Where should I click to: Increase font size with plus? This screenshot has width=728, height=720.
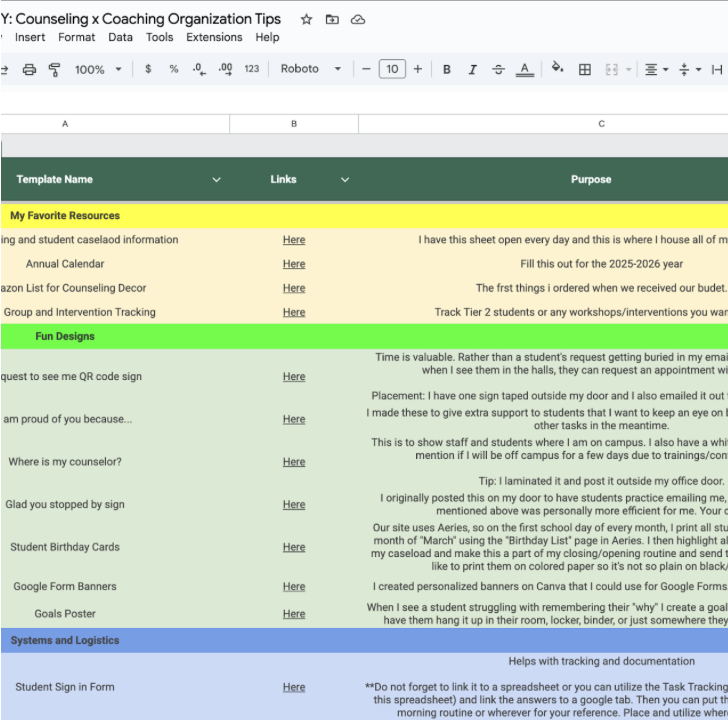pyautogui.click(x=418, y=69)
